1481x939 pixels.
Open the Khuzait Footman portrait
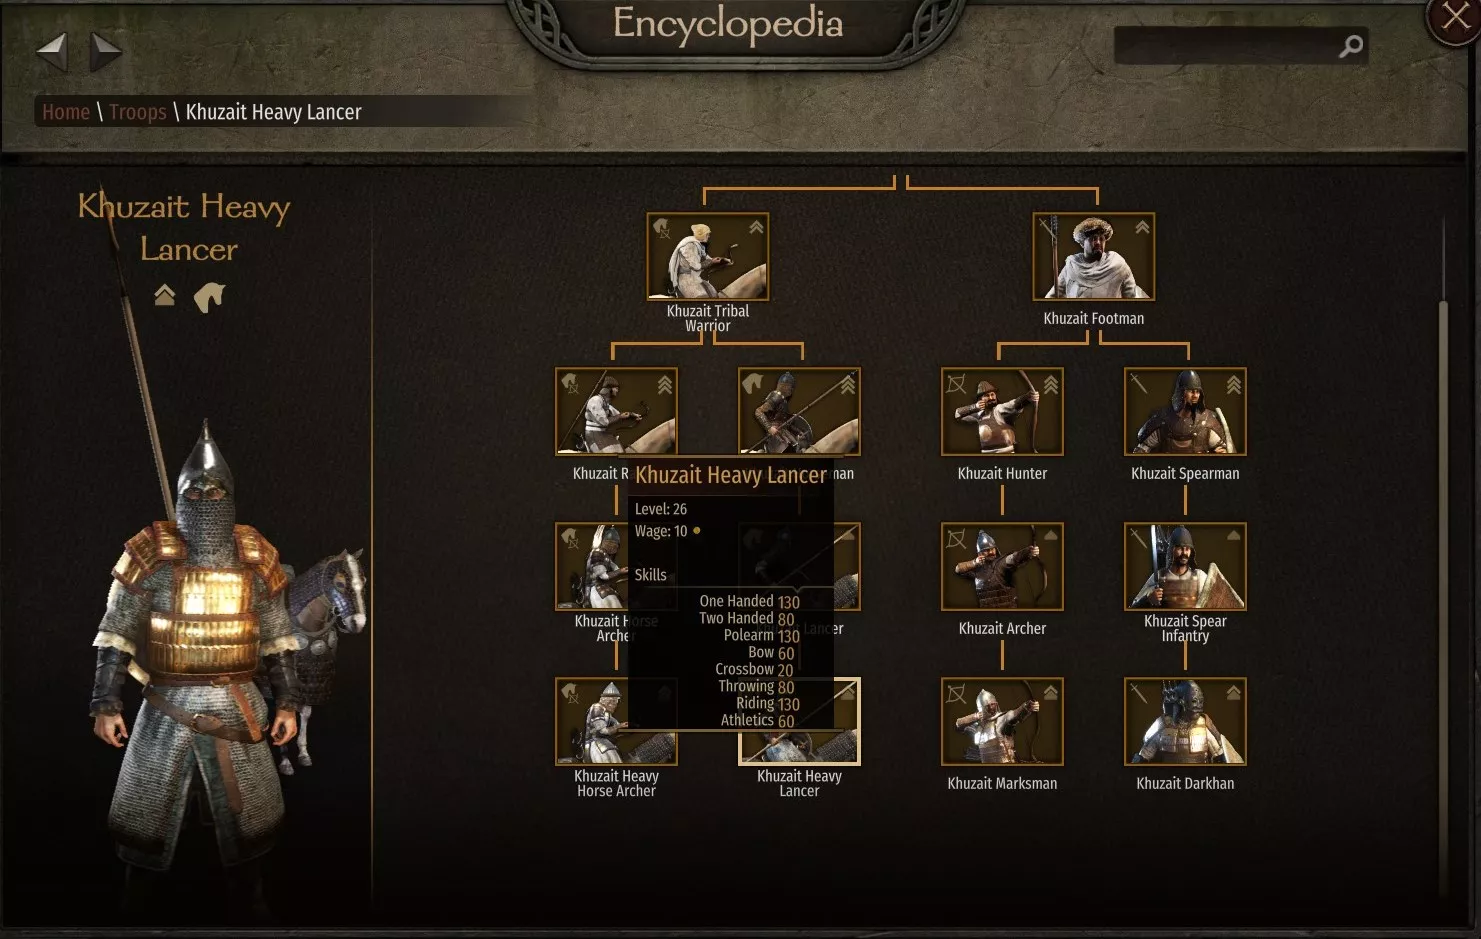pyautogui.click(x=1094, y=256)
